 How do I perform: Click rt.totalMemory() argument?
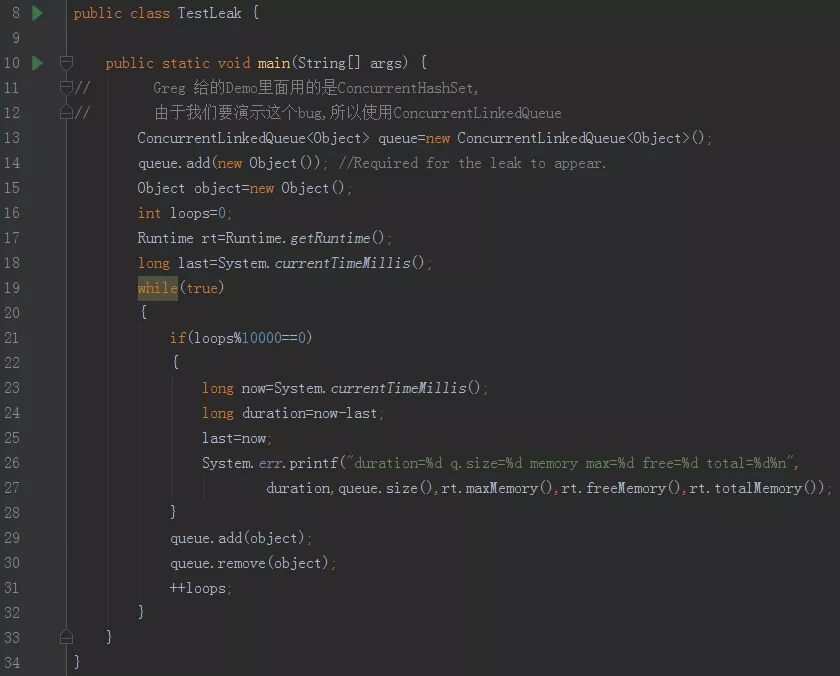tap(752, 488)
